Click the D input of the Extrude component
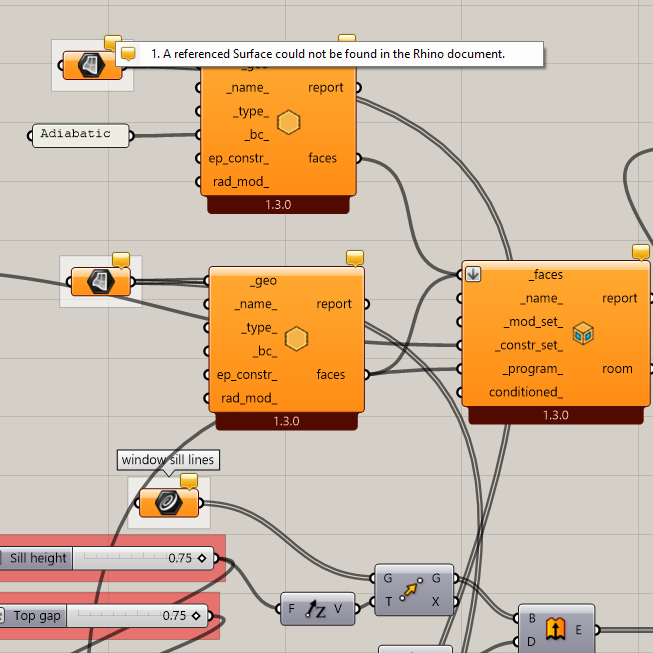653x653 pixels. (532, 642)
